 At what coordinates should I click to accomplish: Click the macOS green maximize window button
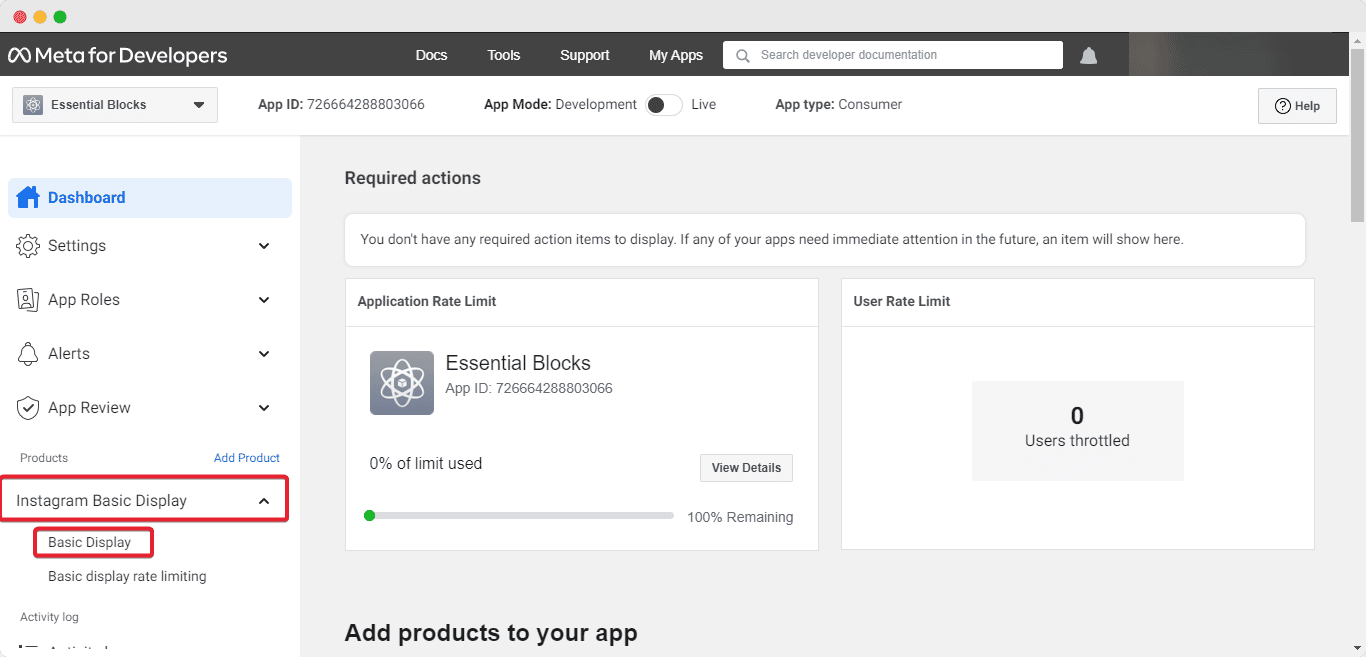coord(60,17)
